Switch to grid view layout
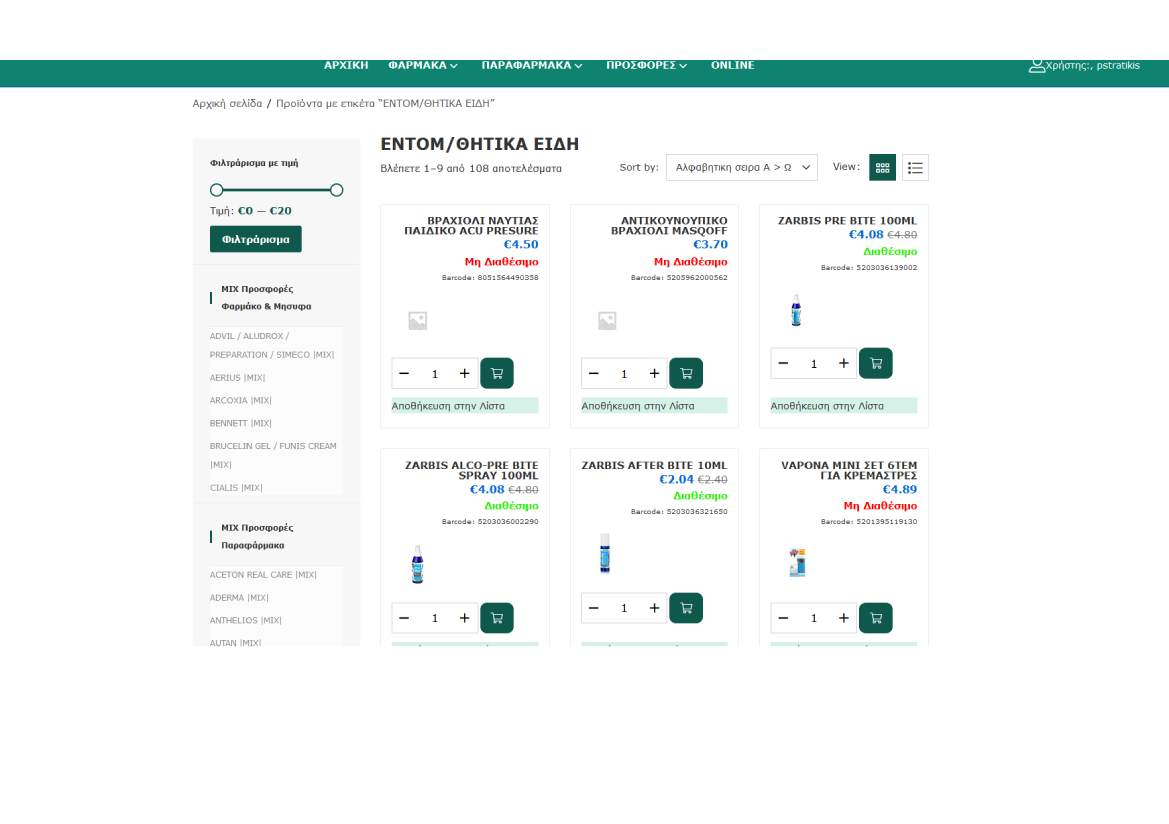The width and height of the screenshot is (1169, 824). [882, 168]
